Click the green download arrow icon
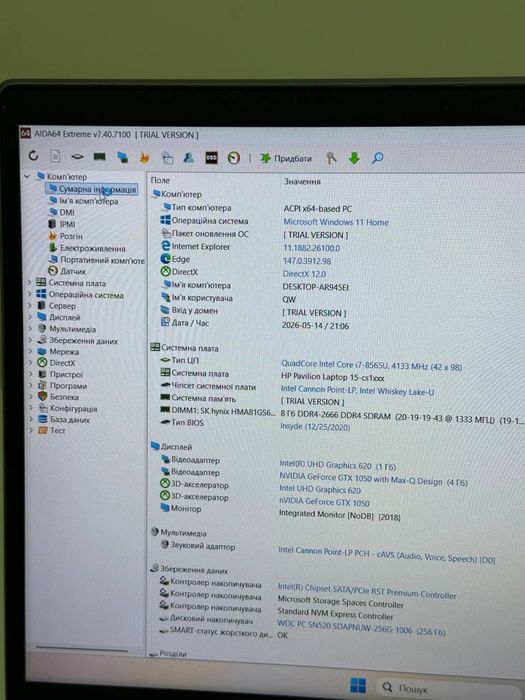Image resolution: width=525 pixels, height=700 pixels. (x=354, y=158)
